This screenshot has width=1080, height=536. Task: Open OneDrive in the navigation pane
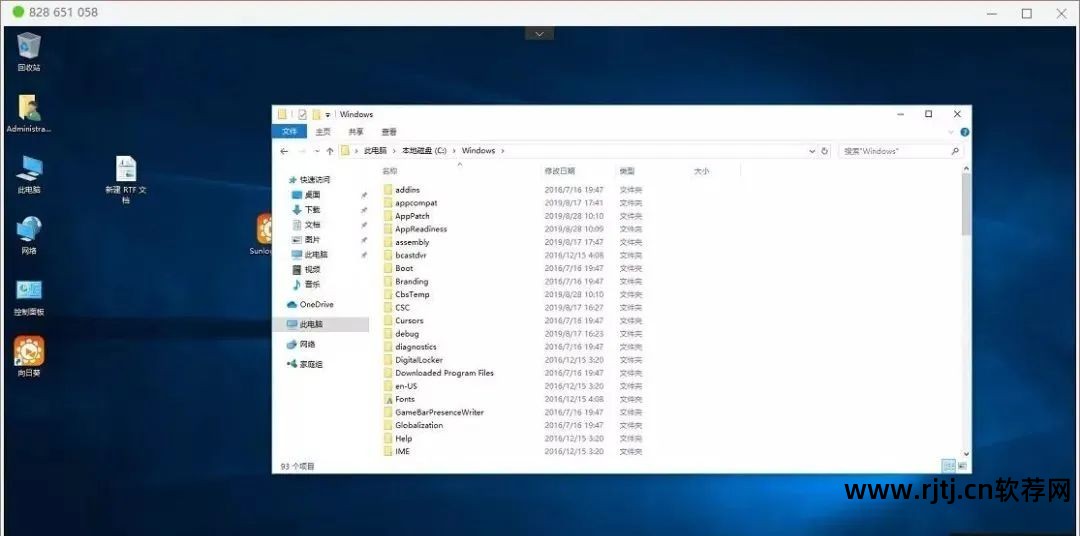coord(310,305)
